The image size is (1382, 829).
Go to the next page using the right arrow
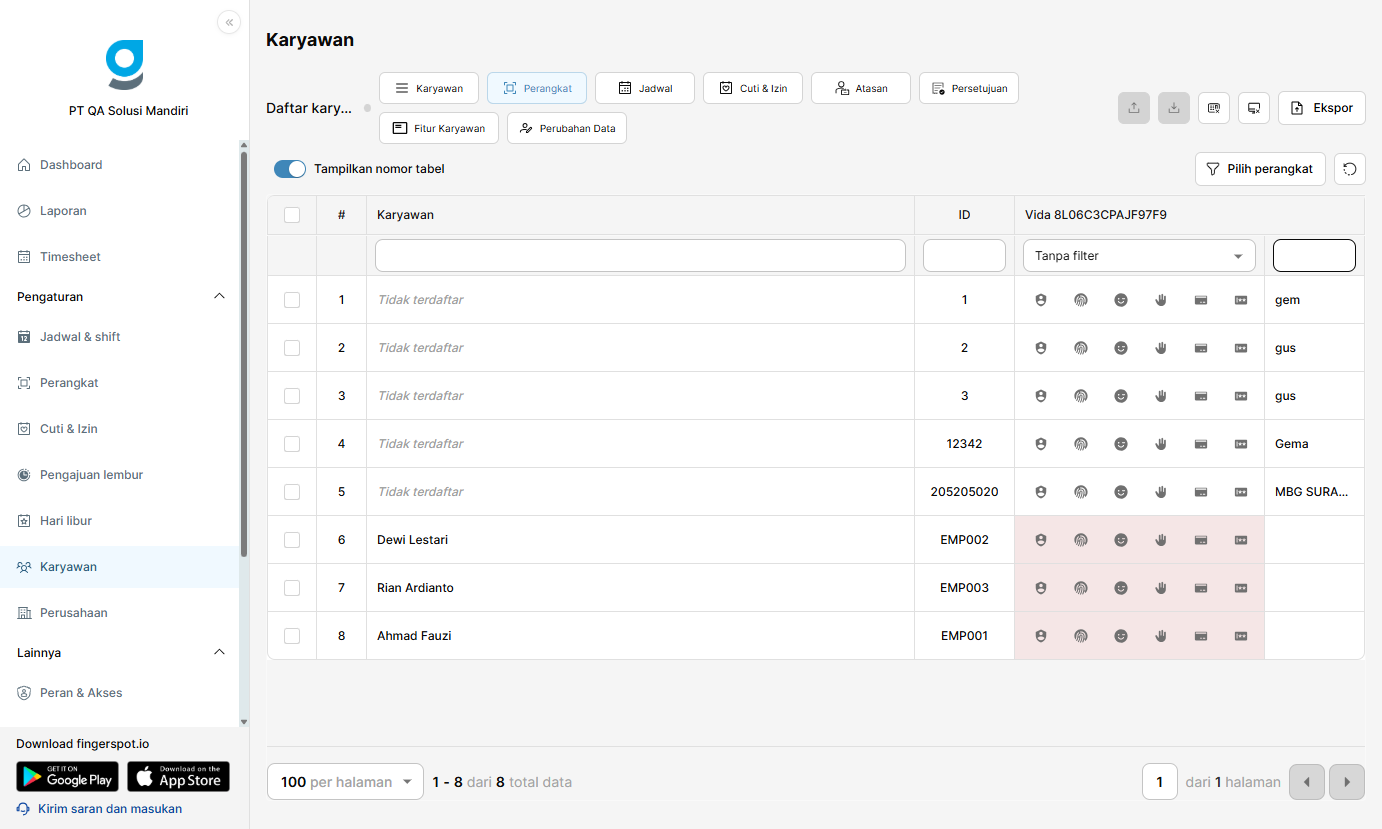click(1347, 782)
